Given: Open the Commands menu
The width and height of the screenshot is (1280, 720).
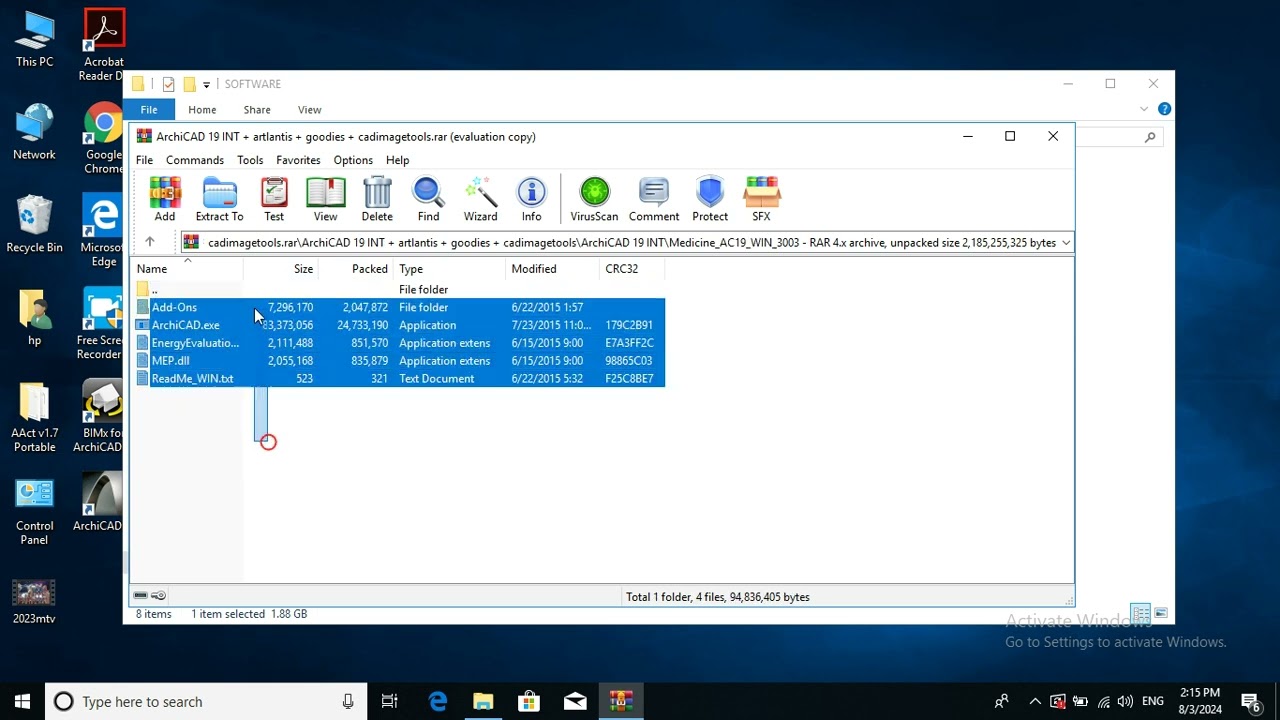Looking at the screenshot, I should click(195, 160).
